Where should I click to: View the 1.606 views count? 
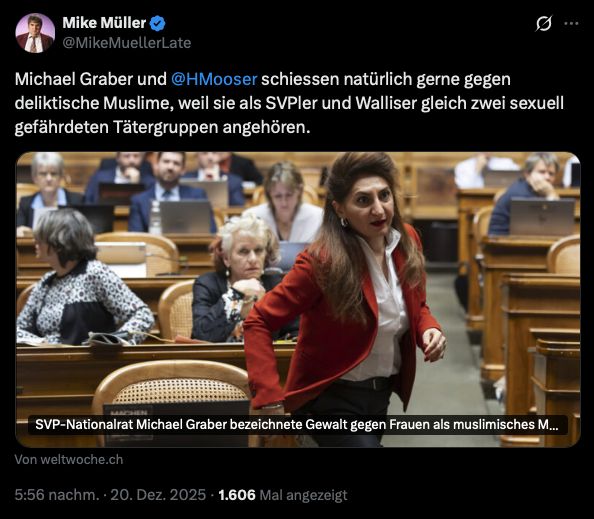pyautogui.click(x=237, y=495)
